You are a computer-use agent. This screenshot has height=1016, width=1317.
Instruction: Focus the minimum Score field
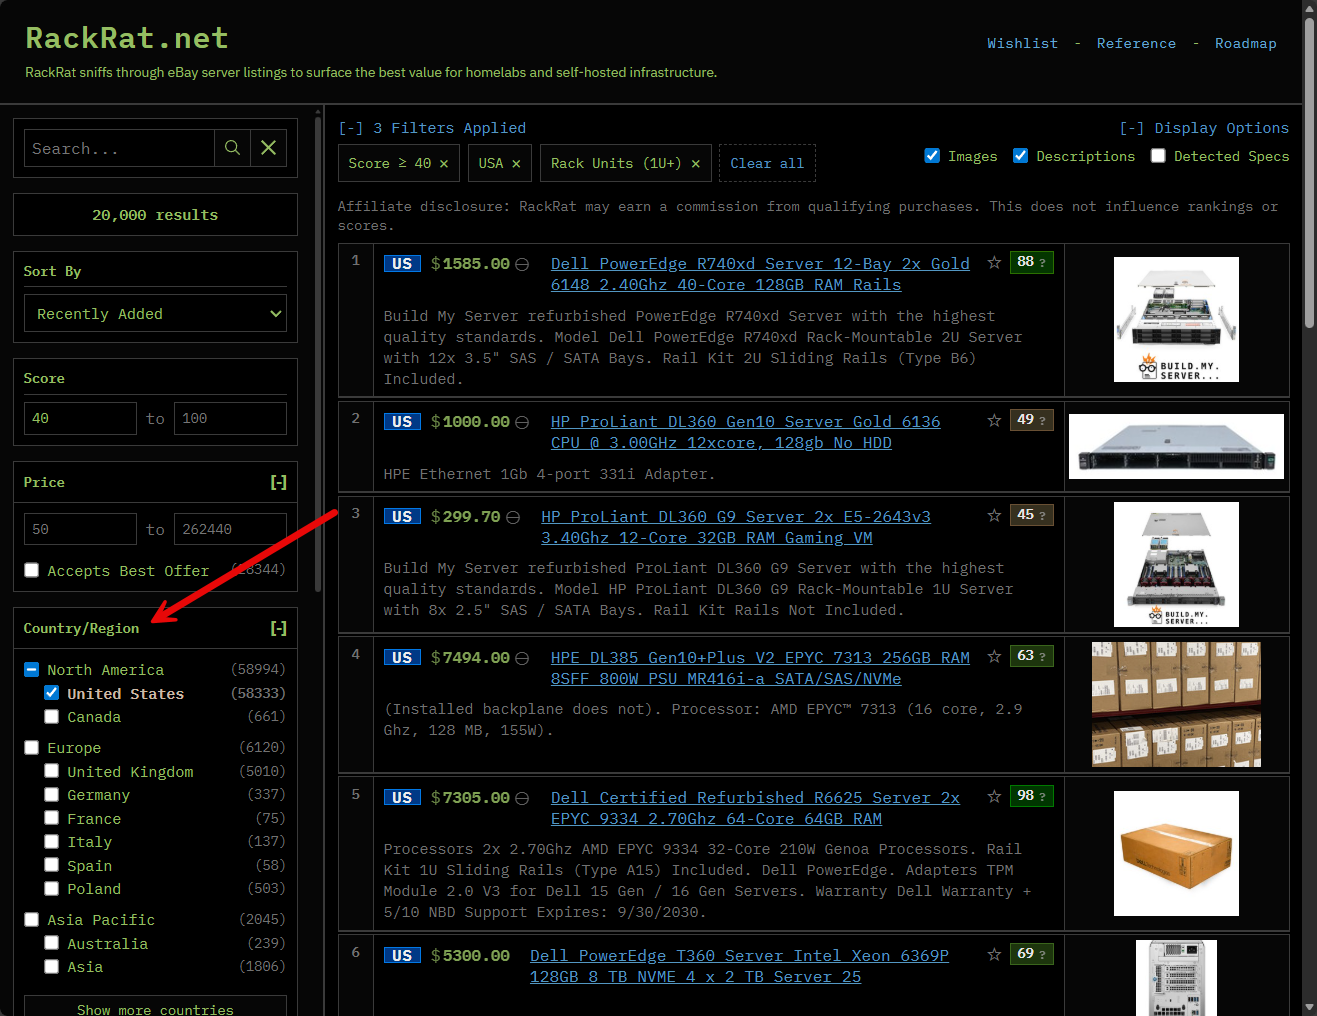pyautogui.click(x=80, y=418)
